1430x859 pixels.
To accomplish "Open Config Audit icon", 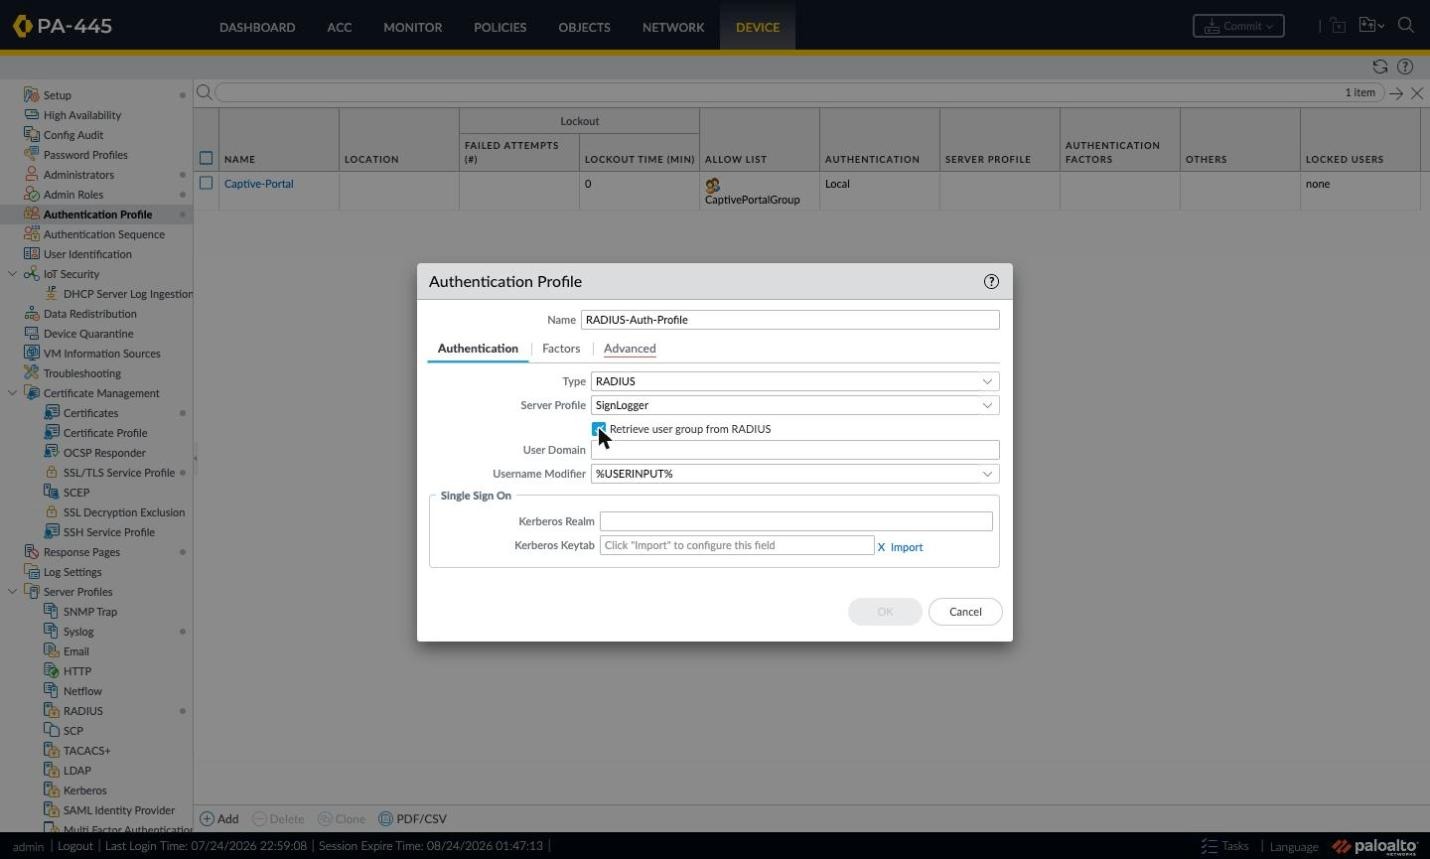I will tap(31, 135).
